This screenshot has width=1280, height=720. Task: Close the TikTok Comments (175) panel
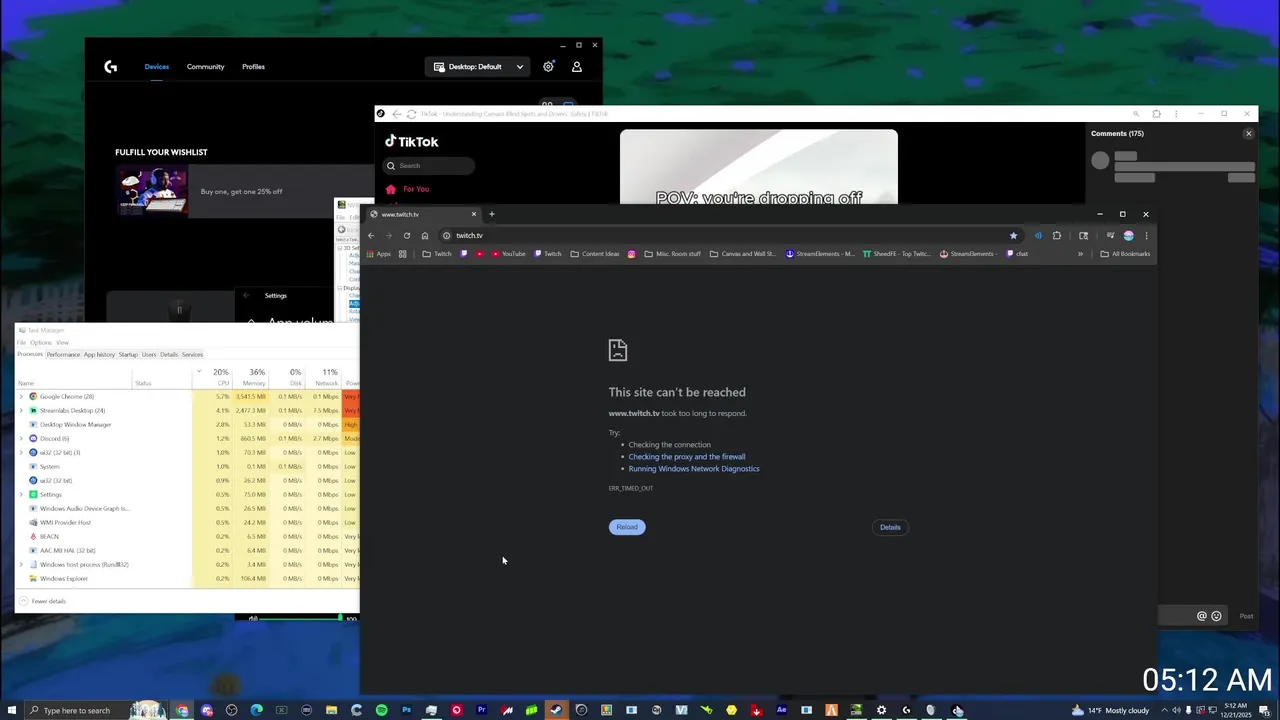pyautogui.click(x=1248, y=134)
